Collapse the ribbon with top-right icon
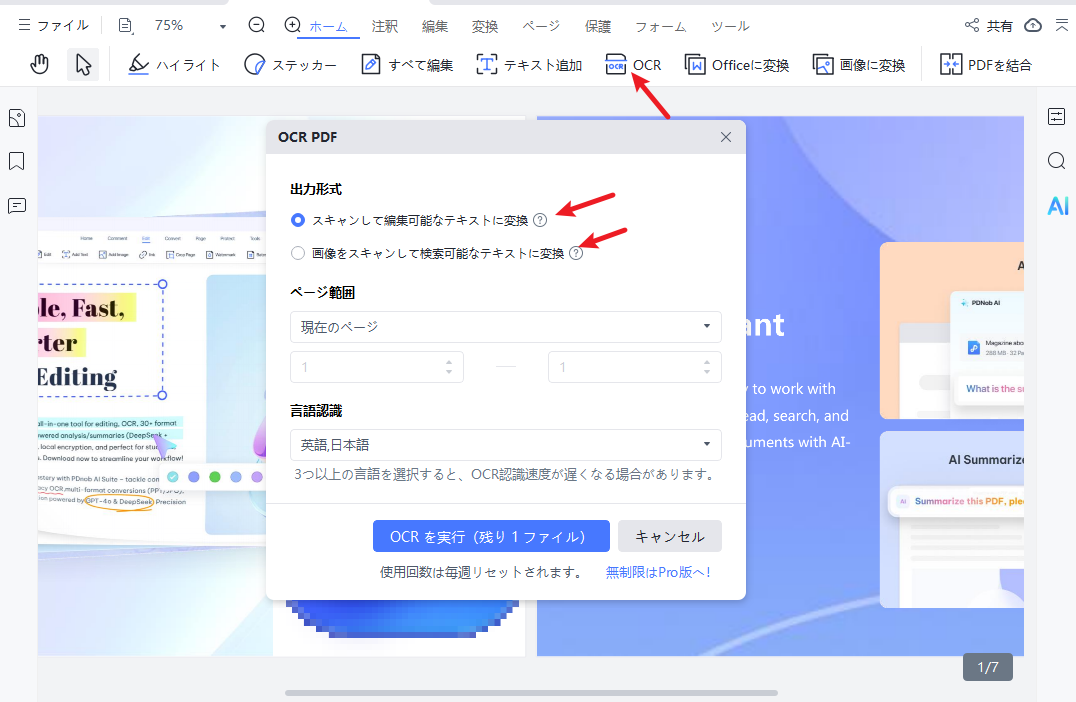Image resolution: width=1076 pixels, height=702 pixels. (x=1062, y=25)
